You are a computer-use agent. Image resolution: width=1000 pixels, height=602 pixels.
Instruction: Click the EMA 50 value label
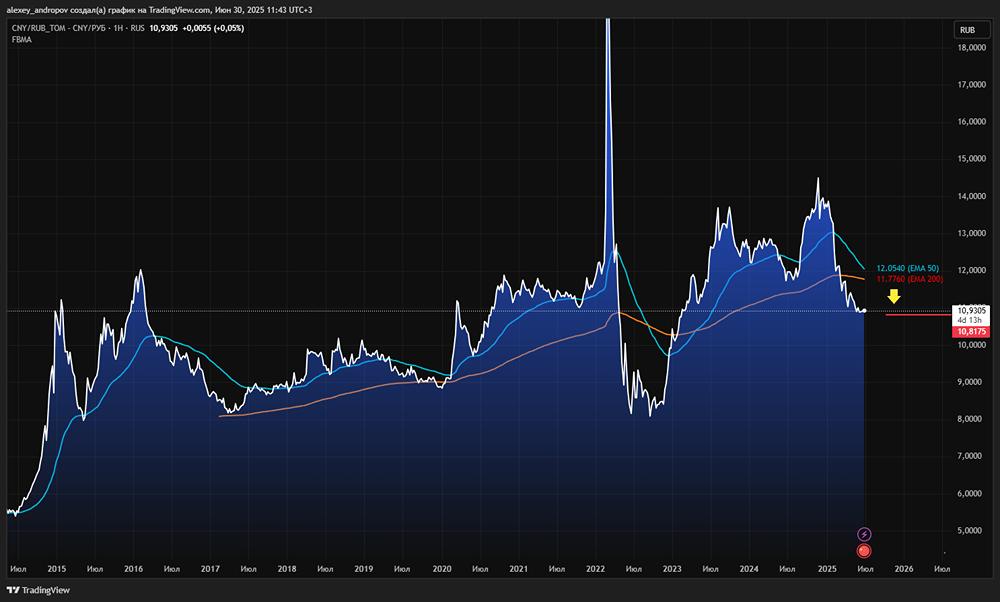point(905,269)
